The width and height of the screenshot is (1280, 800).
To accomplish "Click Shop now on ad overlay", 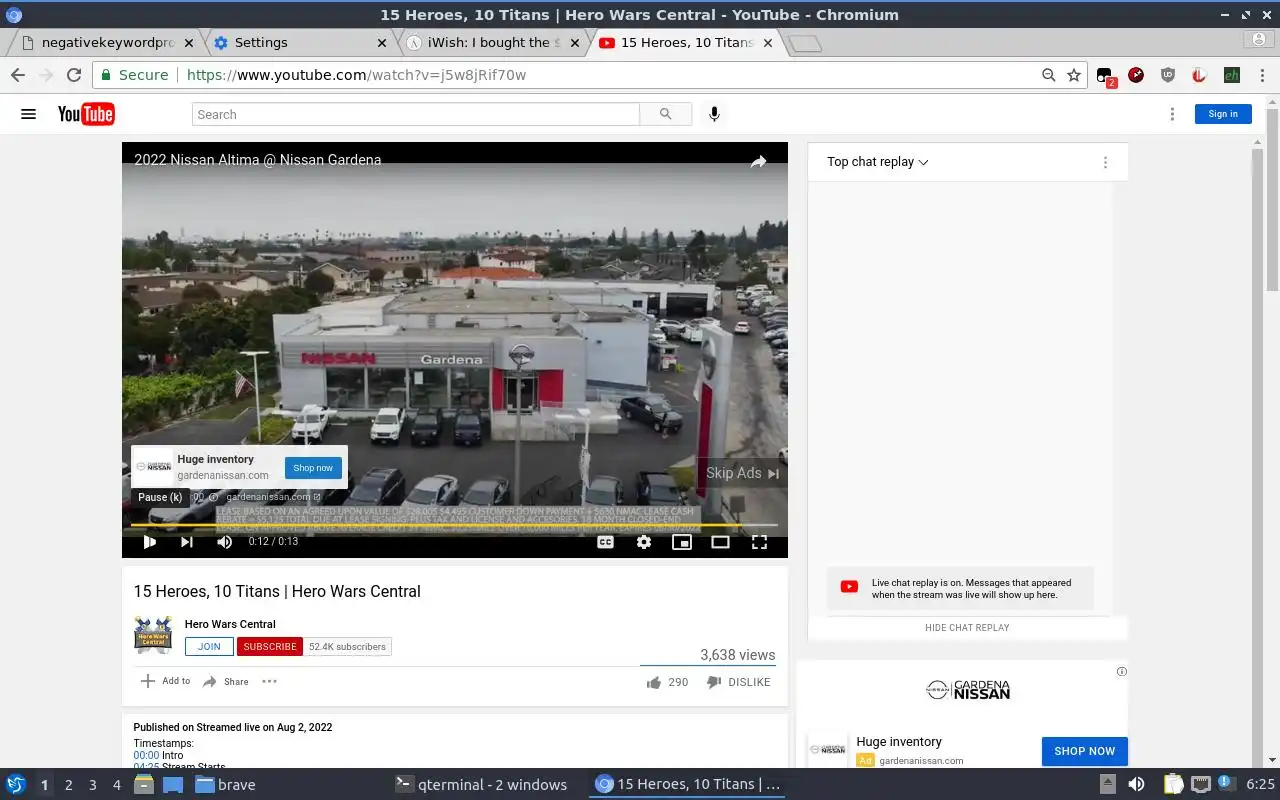I will (313, 468).
